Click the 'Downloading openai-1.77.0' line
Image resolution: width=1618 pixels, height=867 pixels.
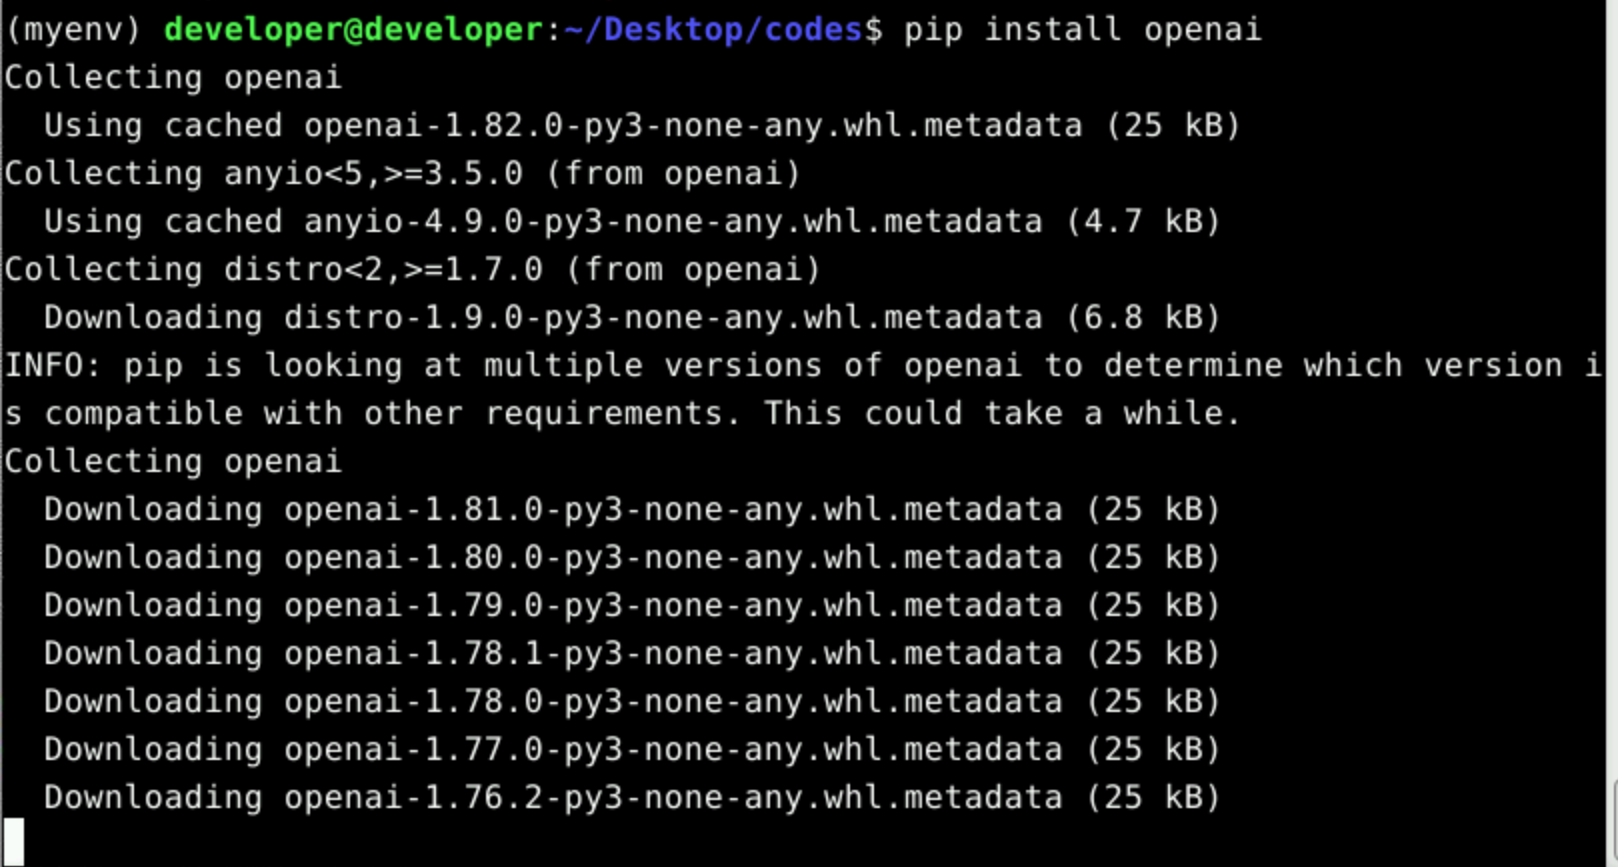tap(631, 750)
